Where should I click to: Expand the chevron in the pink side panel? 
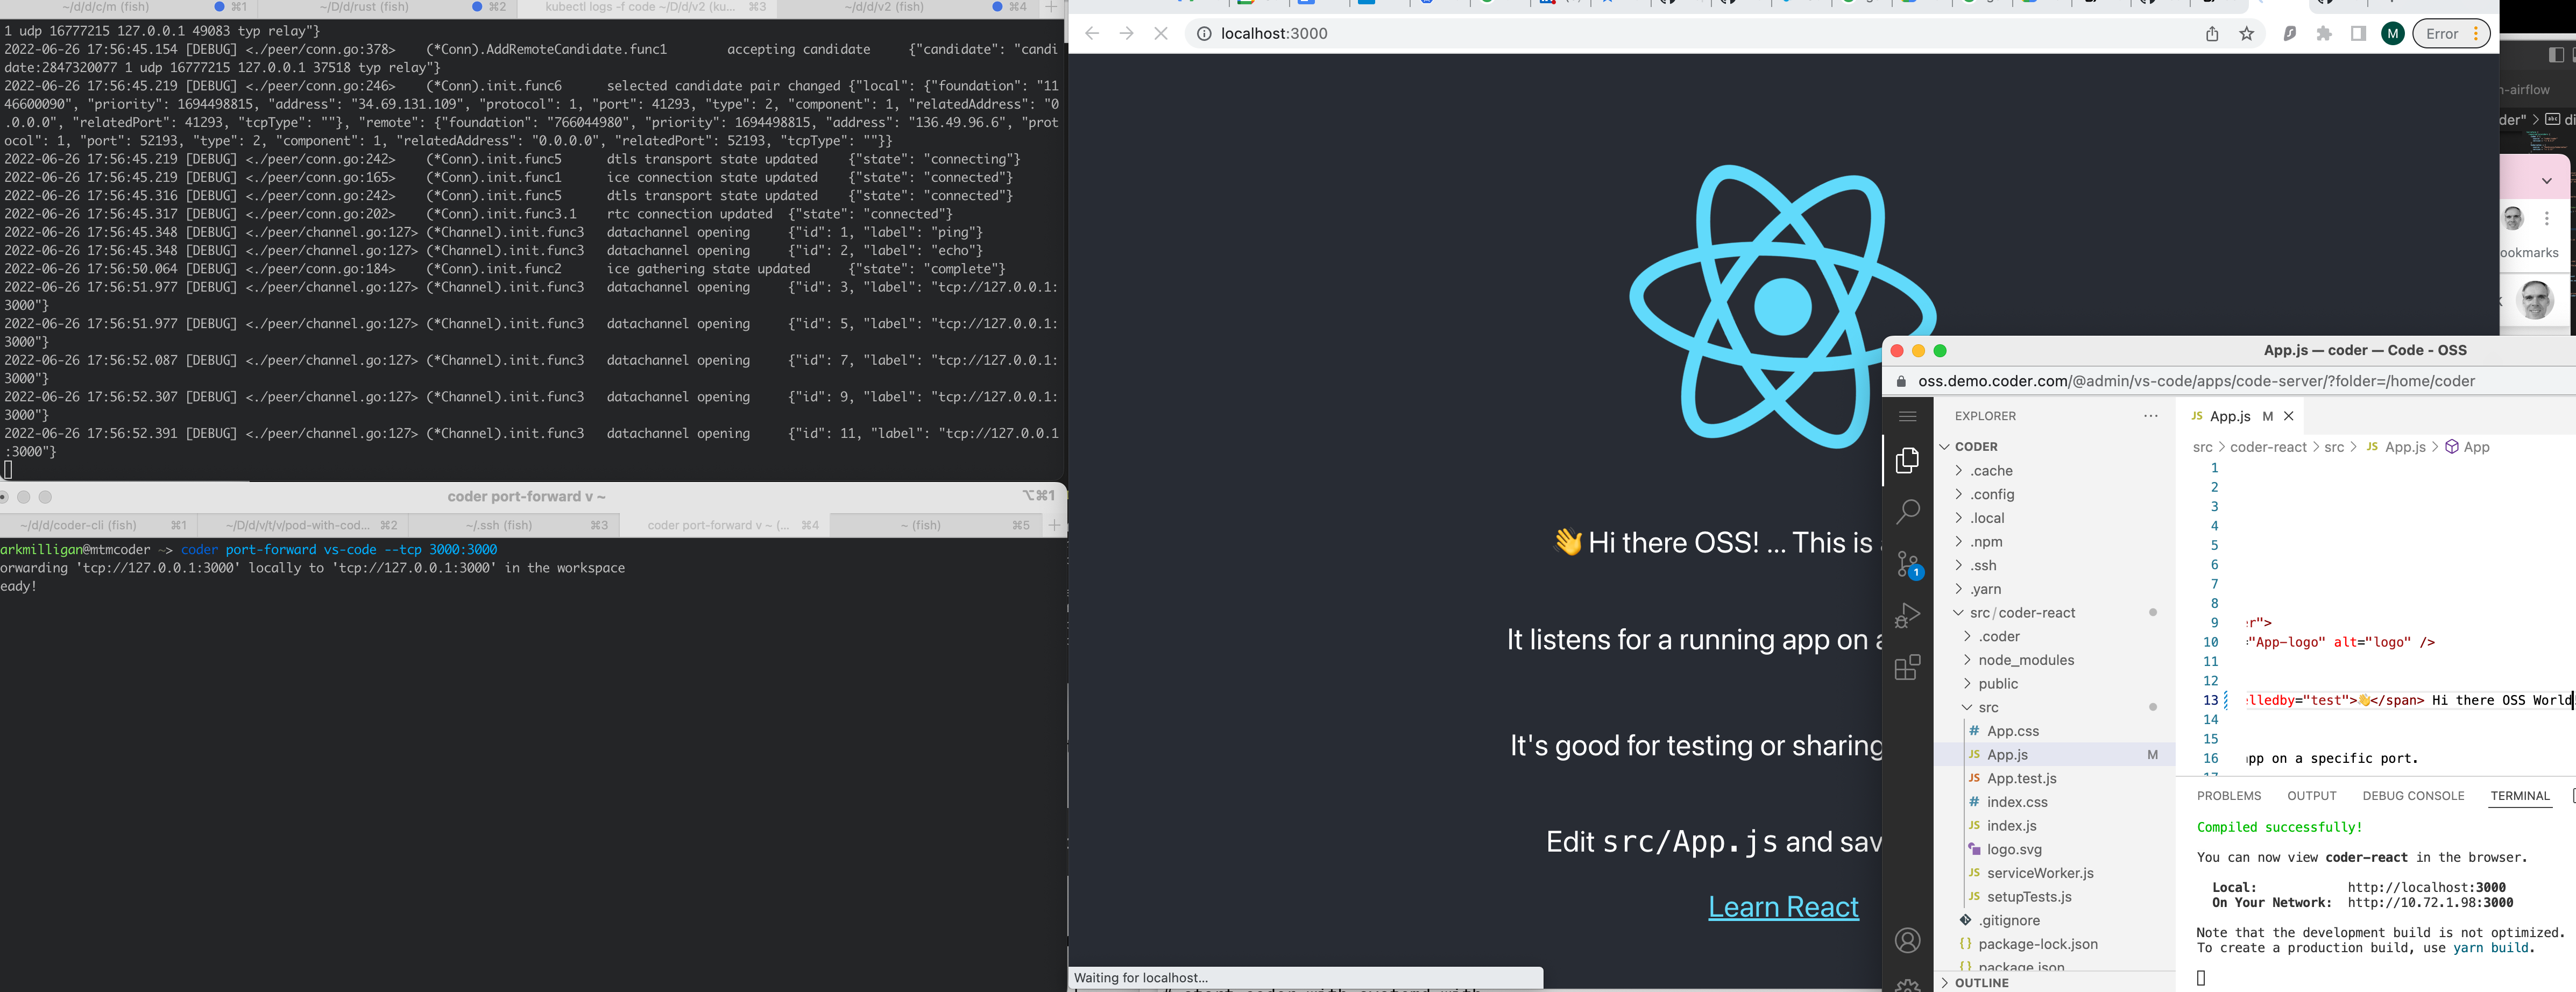pyautogui.click(x=2546, y=181)
